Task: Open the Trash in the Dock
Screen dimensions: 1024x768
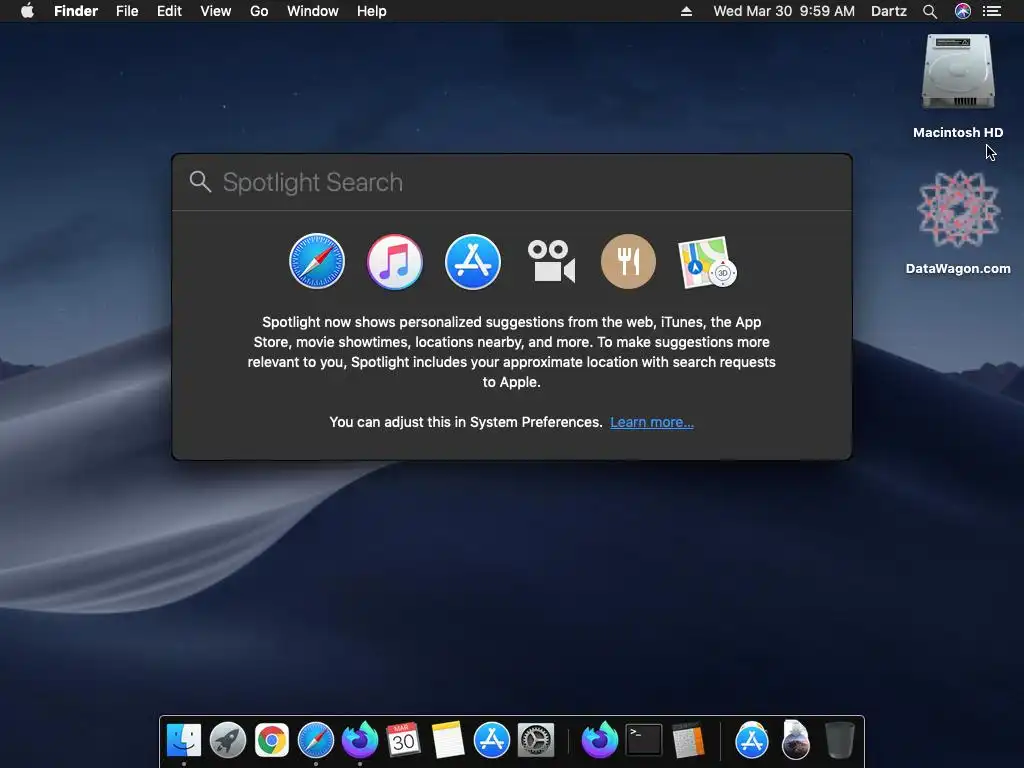Action: 840,740
